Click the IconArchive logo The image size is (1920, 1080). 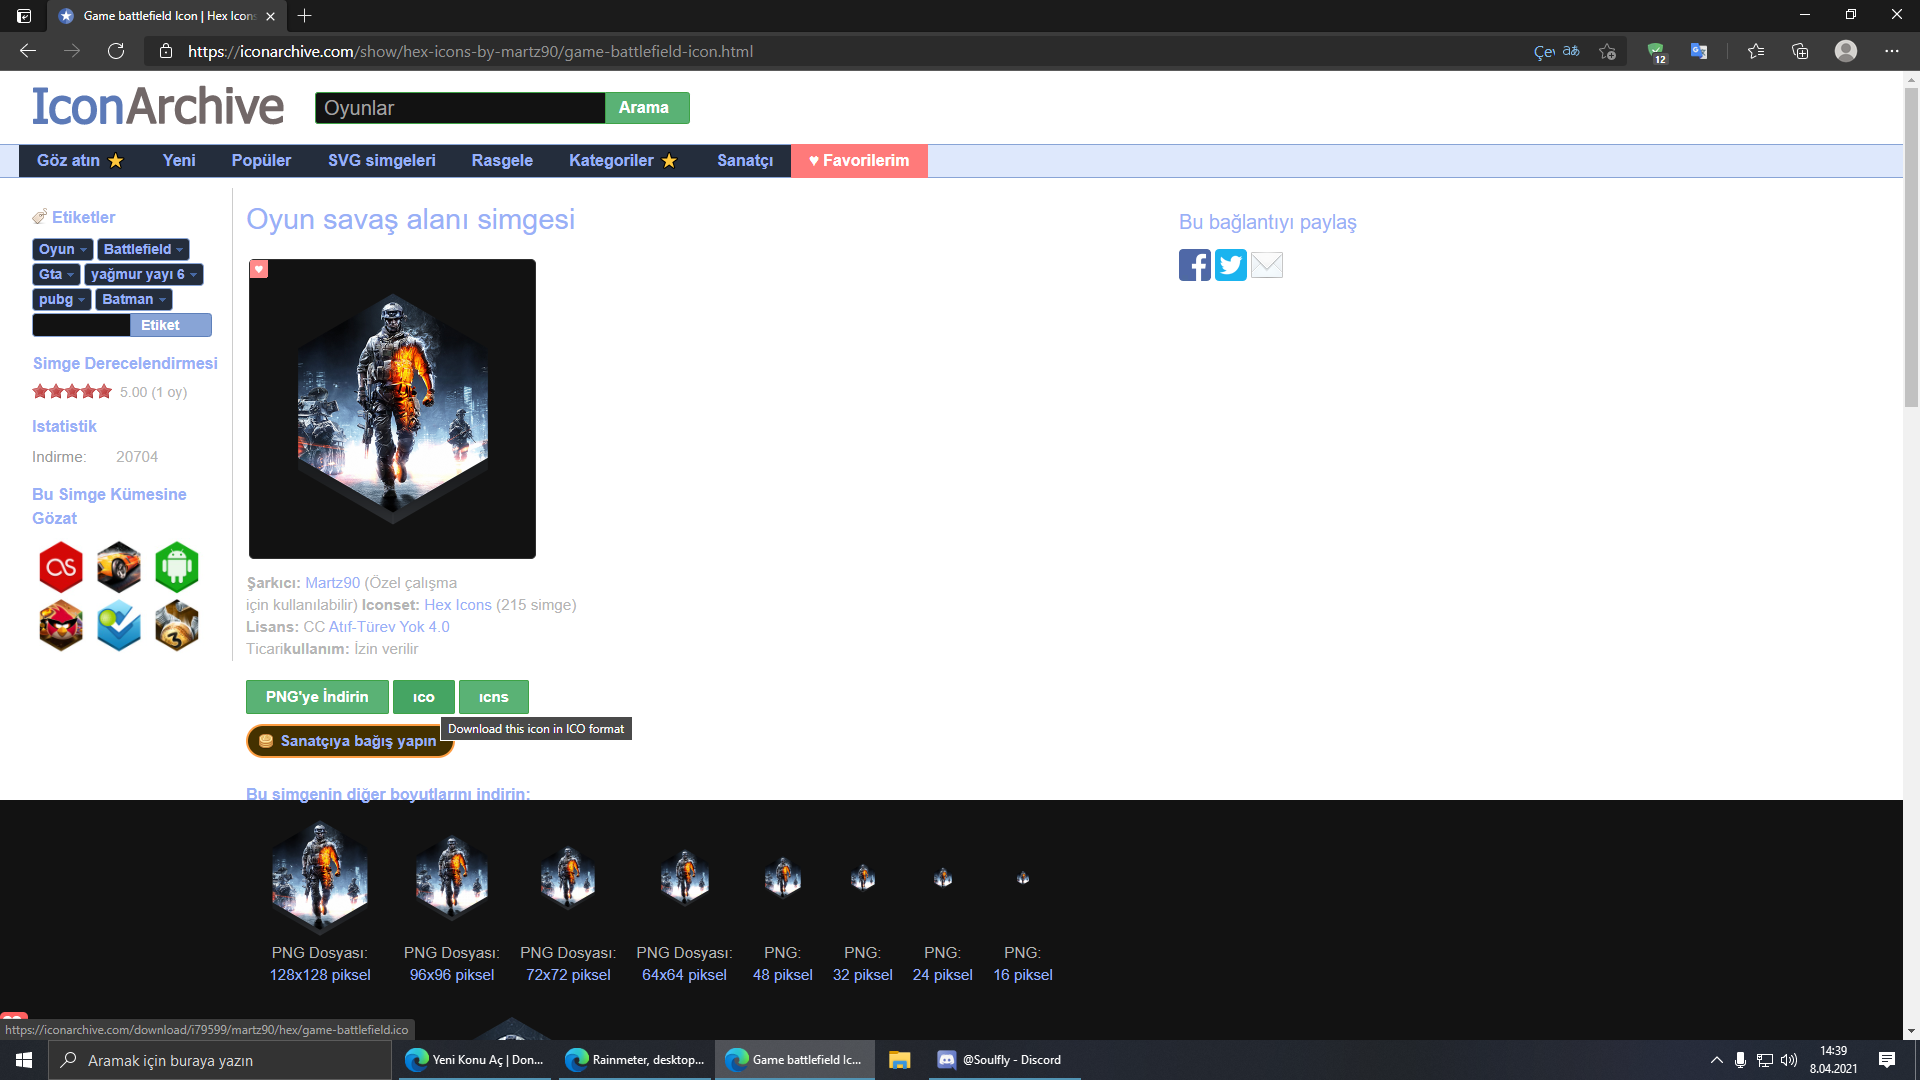158,106
